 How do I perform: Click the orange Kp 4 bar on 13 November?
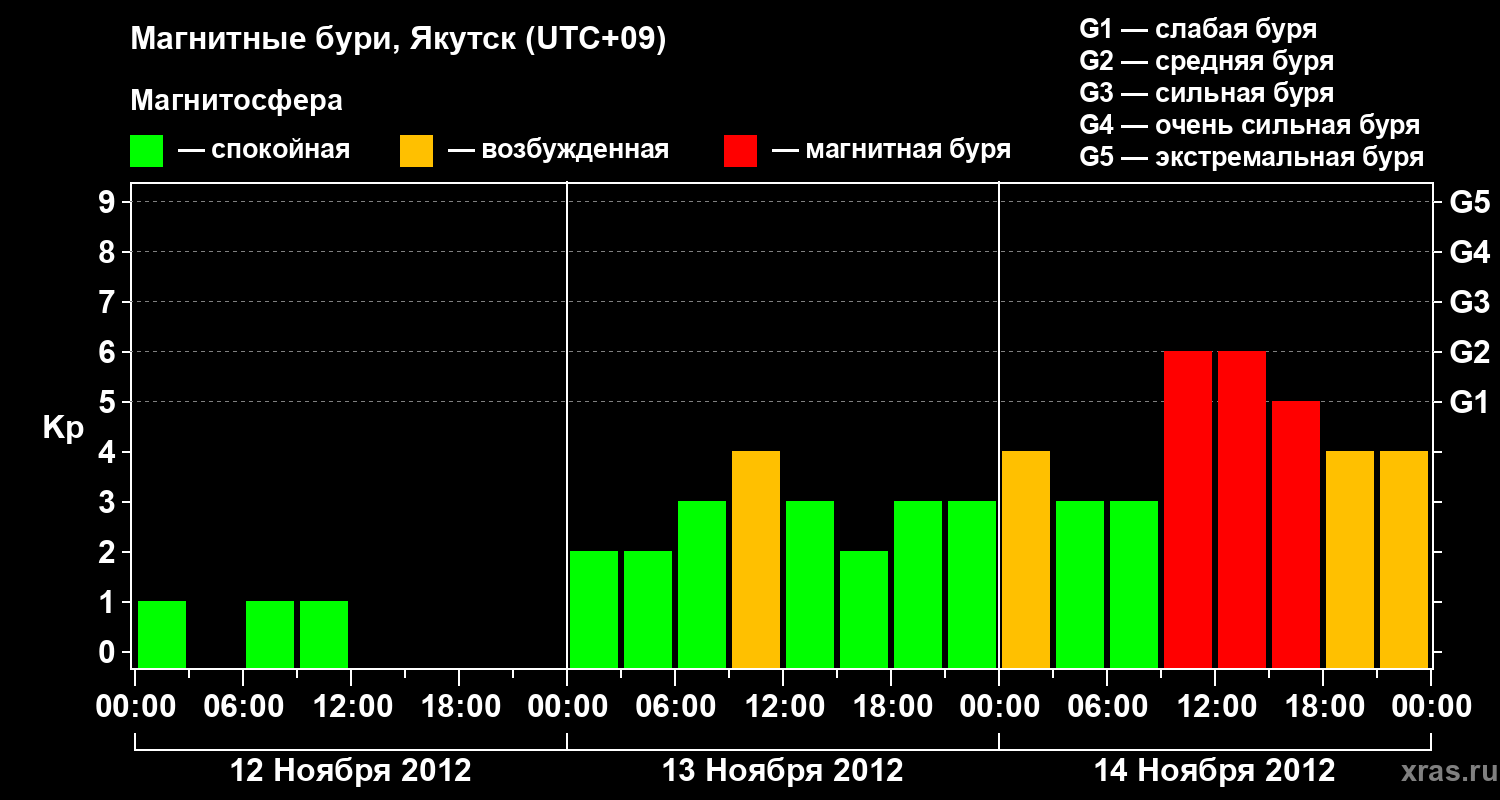point(756,559)
